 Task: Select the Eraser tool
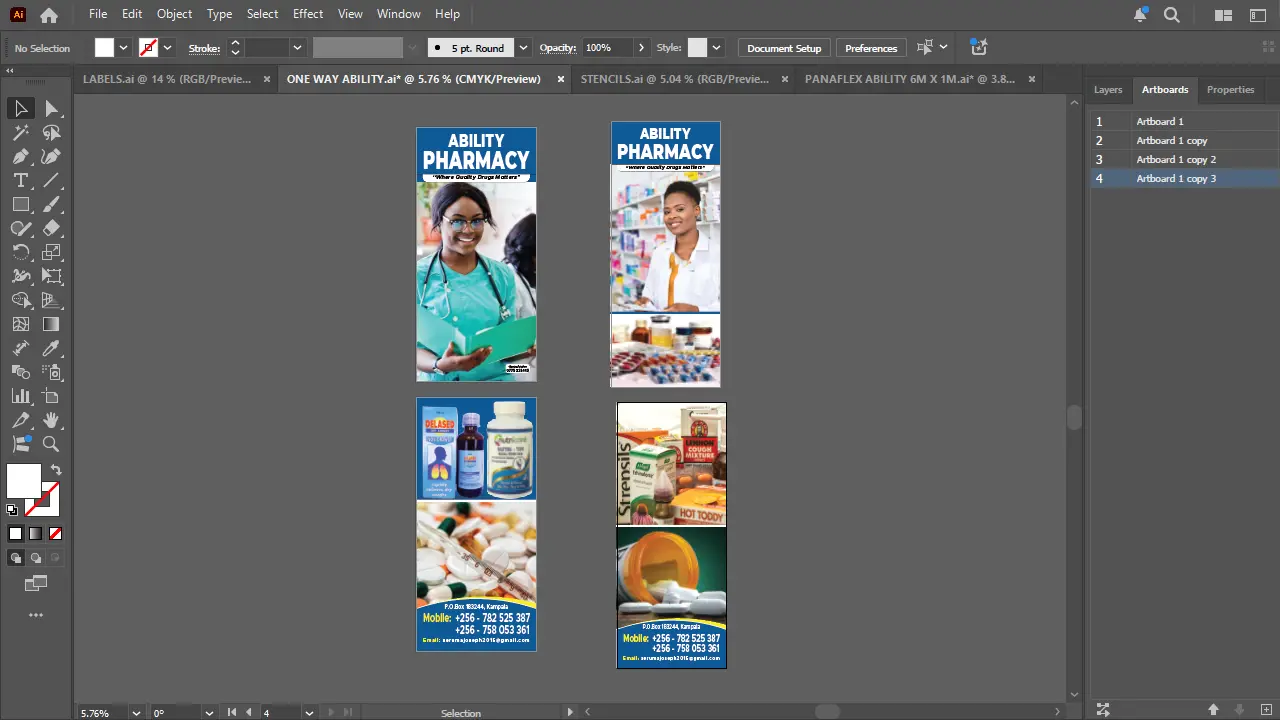coord(52,228)
